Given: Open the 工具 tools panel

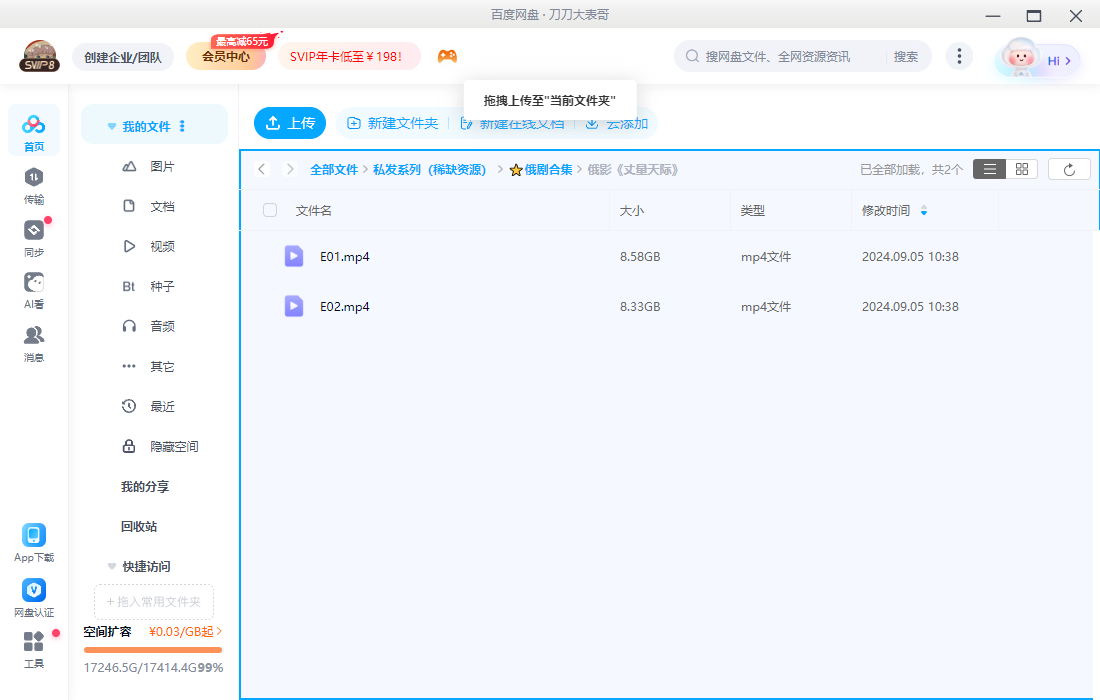Looking at the screenshot, I should pyautogui.click(x=33, y=648).
